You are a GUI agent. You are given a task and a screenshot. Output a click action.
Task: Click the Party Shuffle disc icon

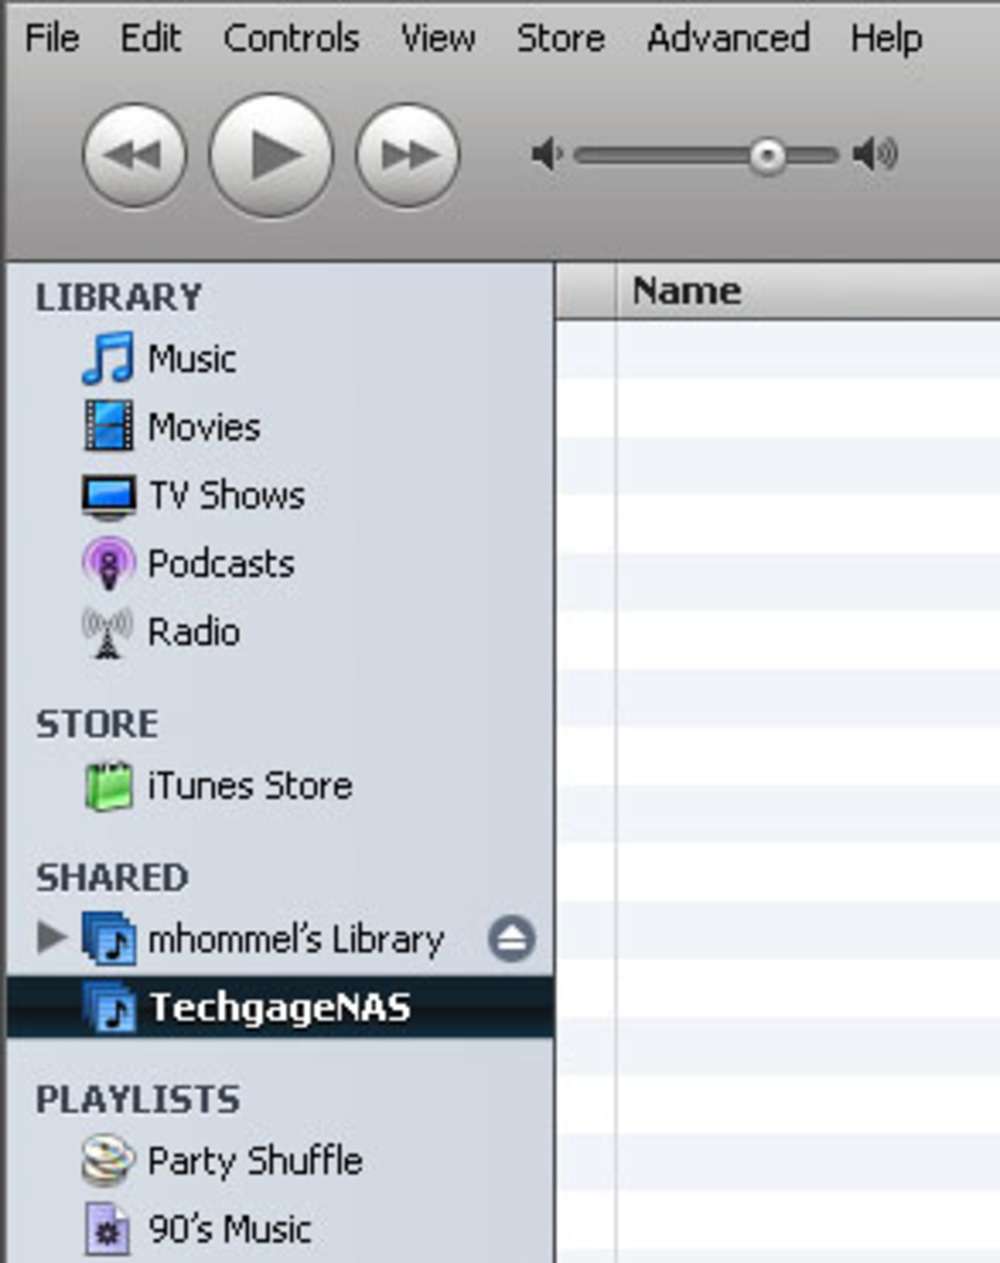108,1161
